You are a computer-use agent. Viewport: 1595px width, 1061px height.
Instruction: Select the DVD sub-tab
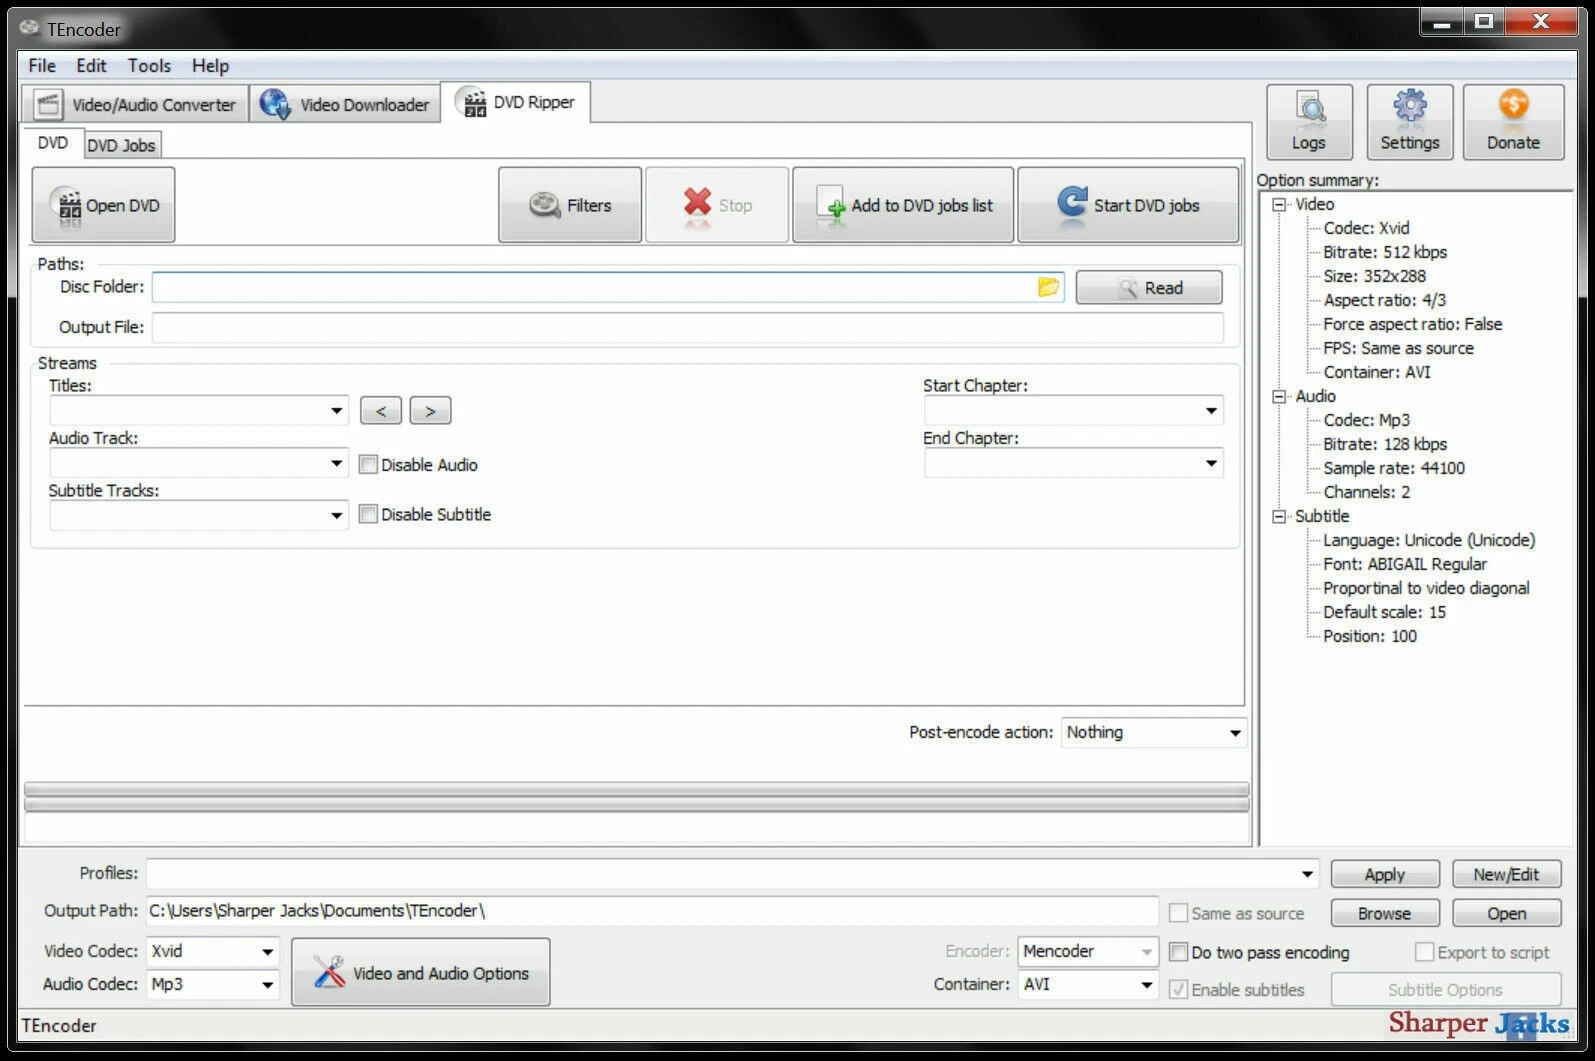[53, 143]
